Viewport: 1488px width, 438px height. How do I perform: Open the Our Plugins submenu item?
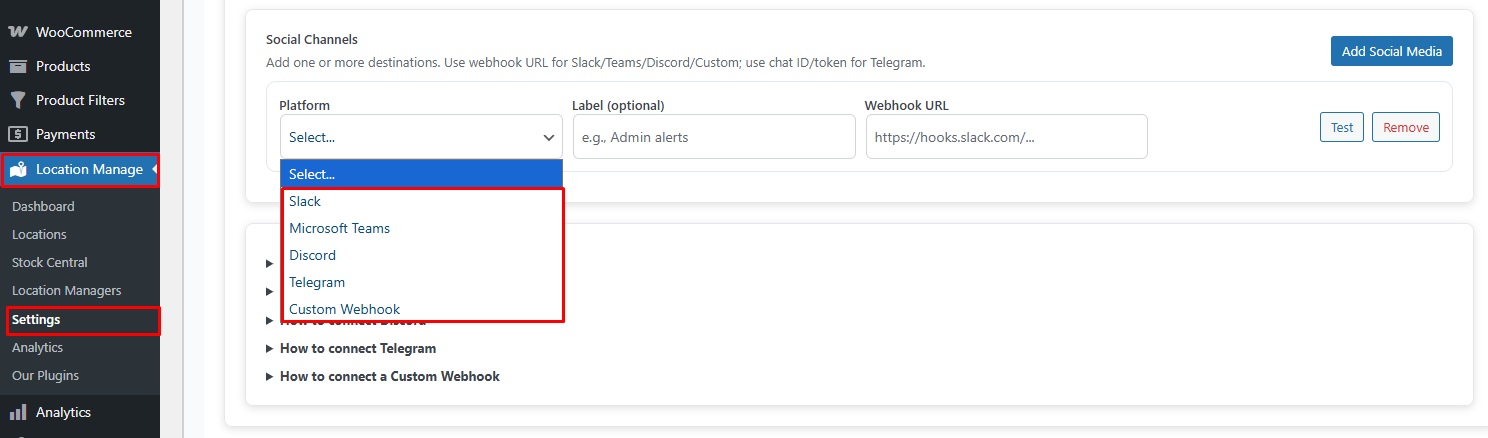45,375
